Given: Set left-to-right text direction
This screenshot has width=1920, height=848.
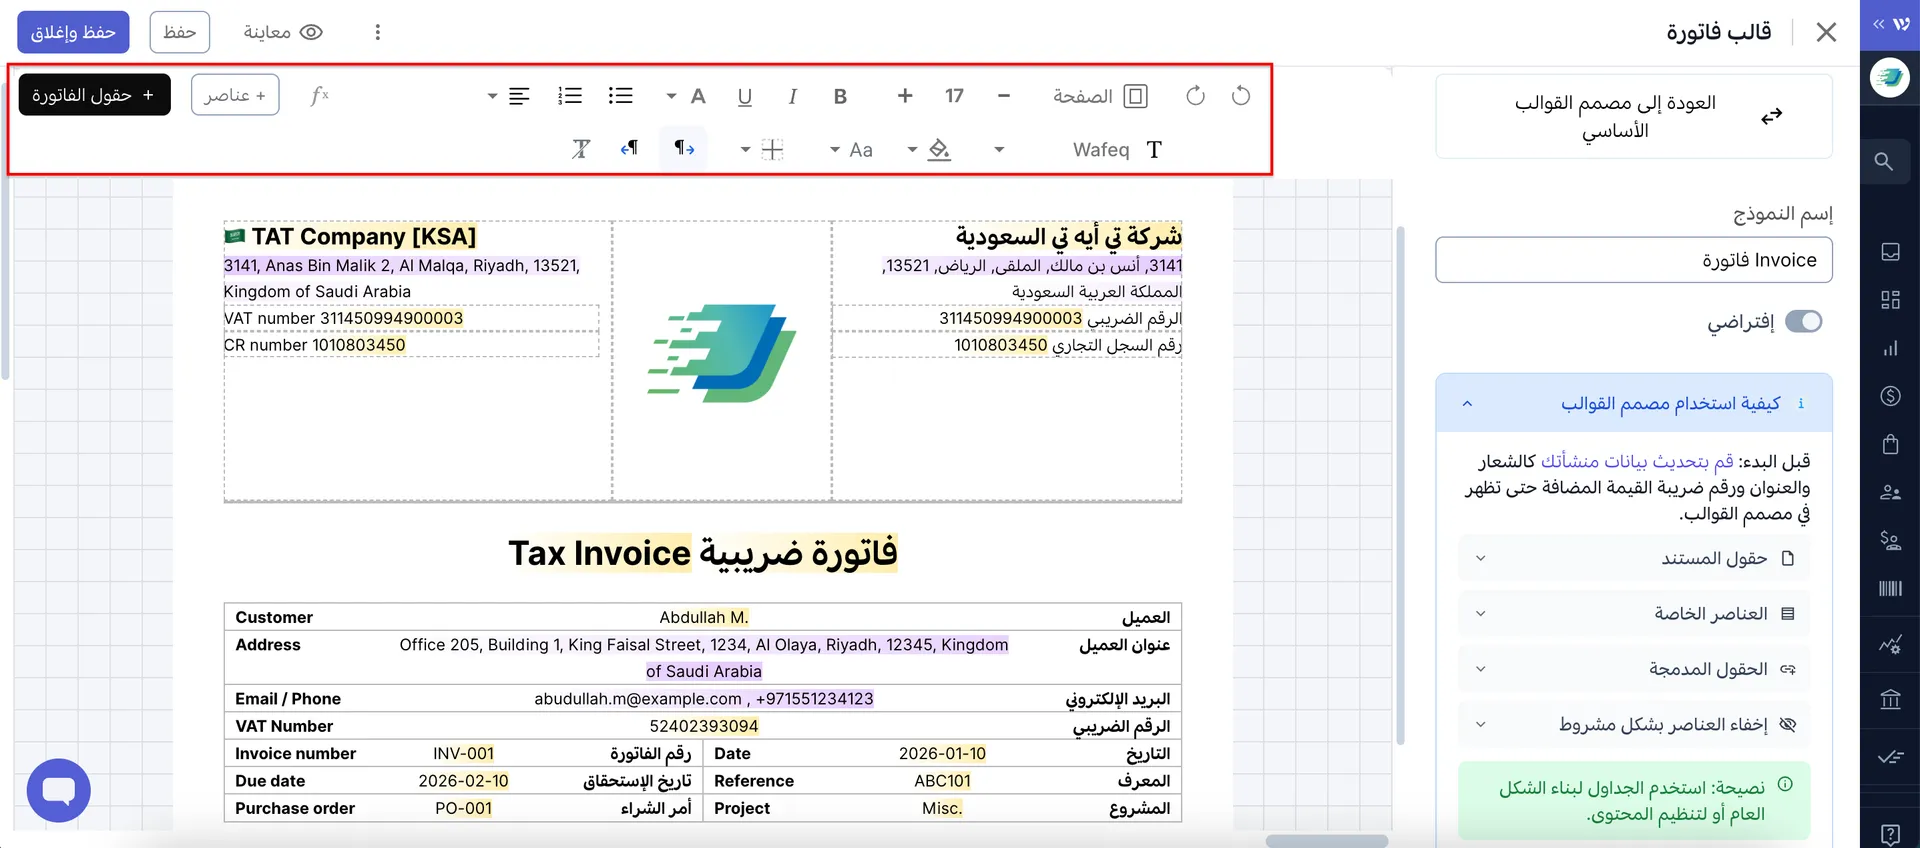Looking at the screenshot, I should 684,149.
